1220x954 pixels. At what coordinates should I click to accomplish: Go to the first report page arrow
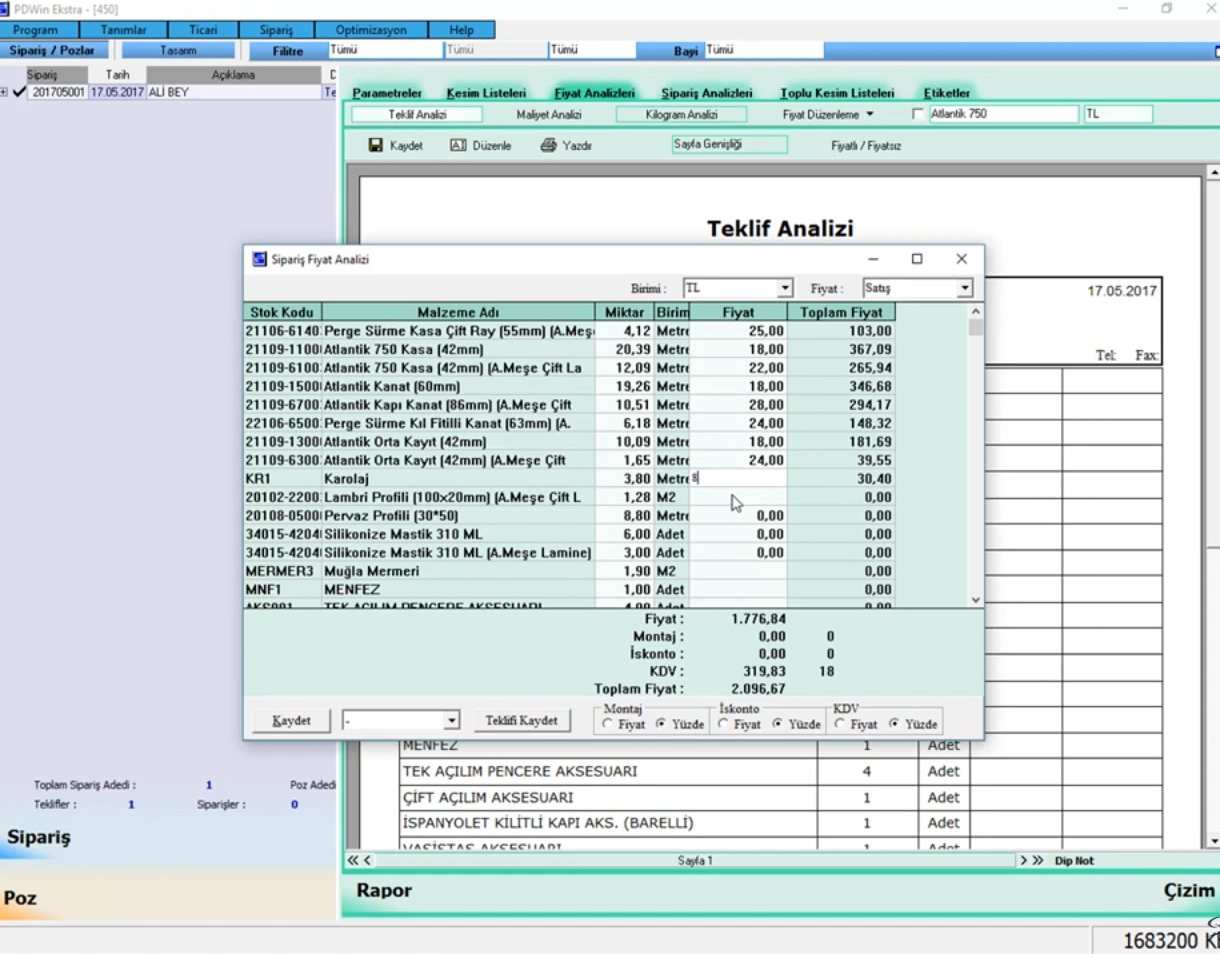pyautogui.click(x=352, y=860)
